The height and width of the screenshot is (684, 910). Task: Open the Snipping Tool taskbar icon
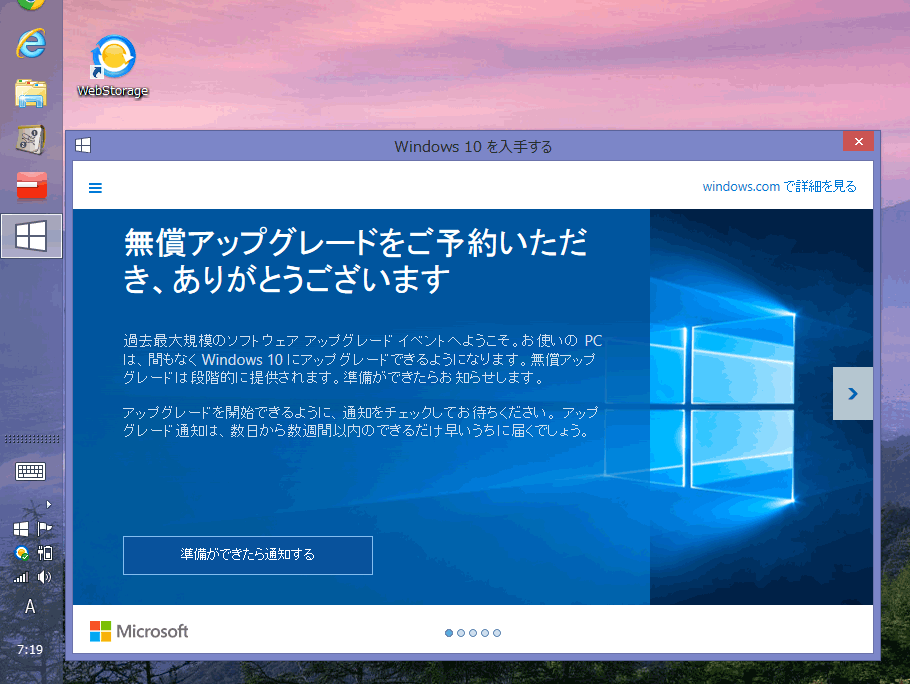pos(31,140)
